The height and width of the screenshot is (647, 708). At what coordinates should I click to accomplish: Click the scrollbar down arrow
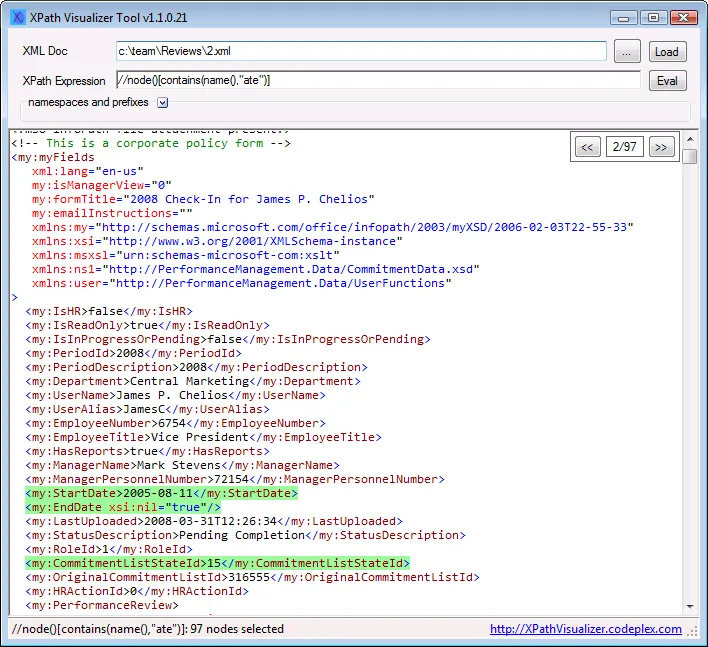(690, 606)
